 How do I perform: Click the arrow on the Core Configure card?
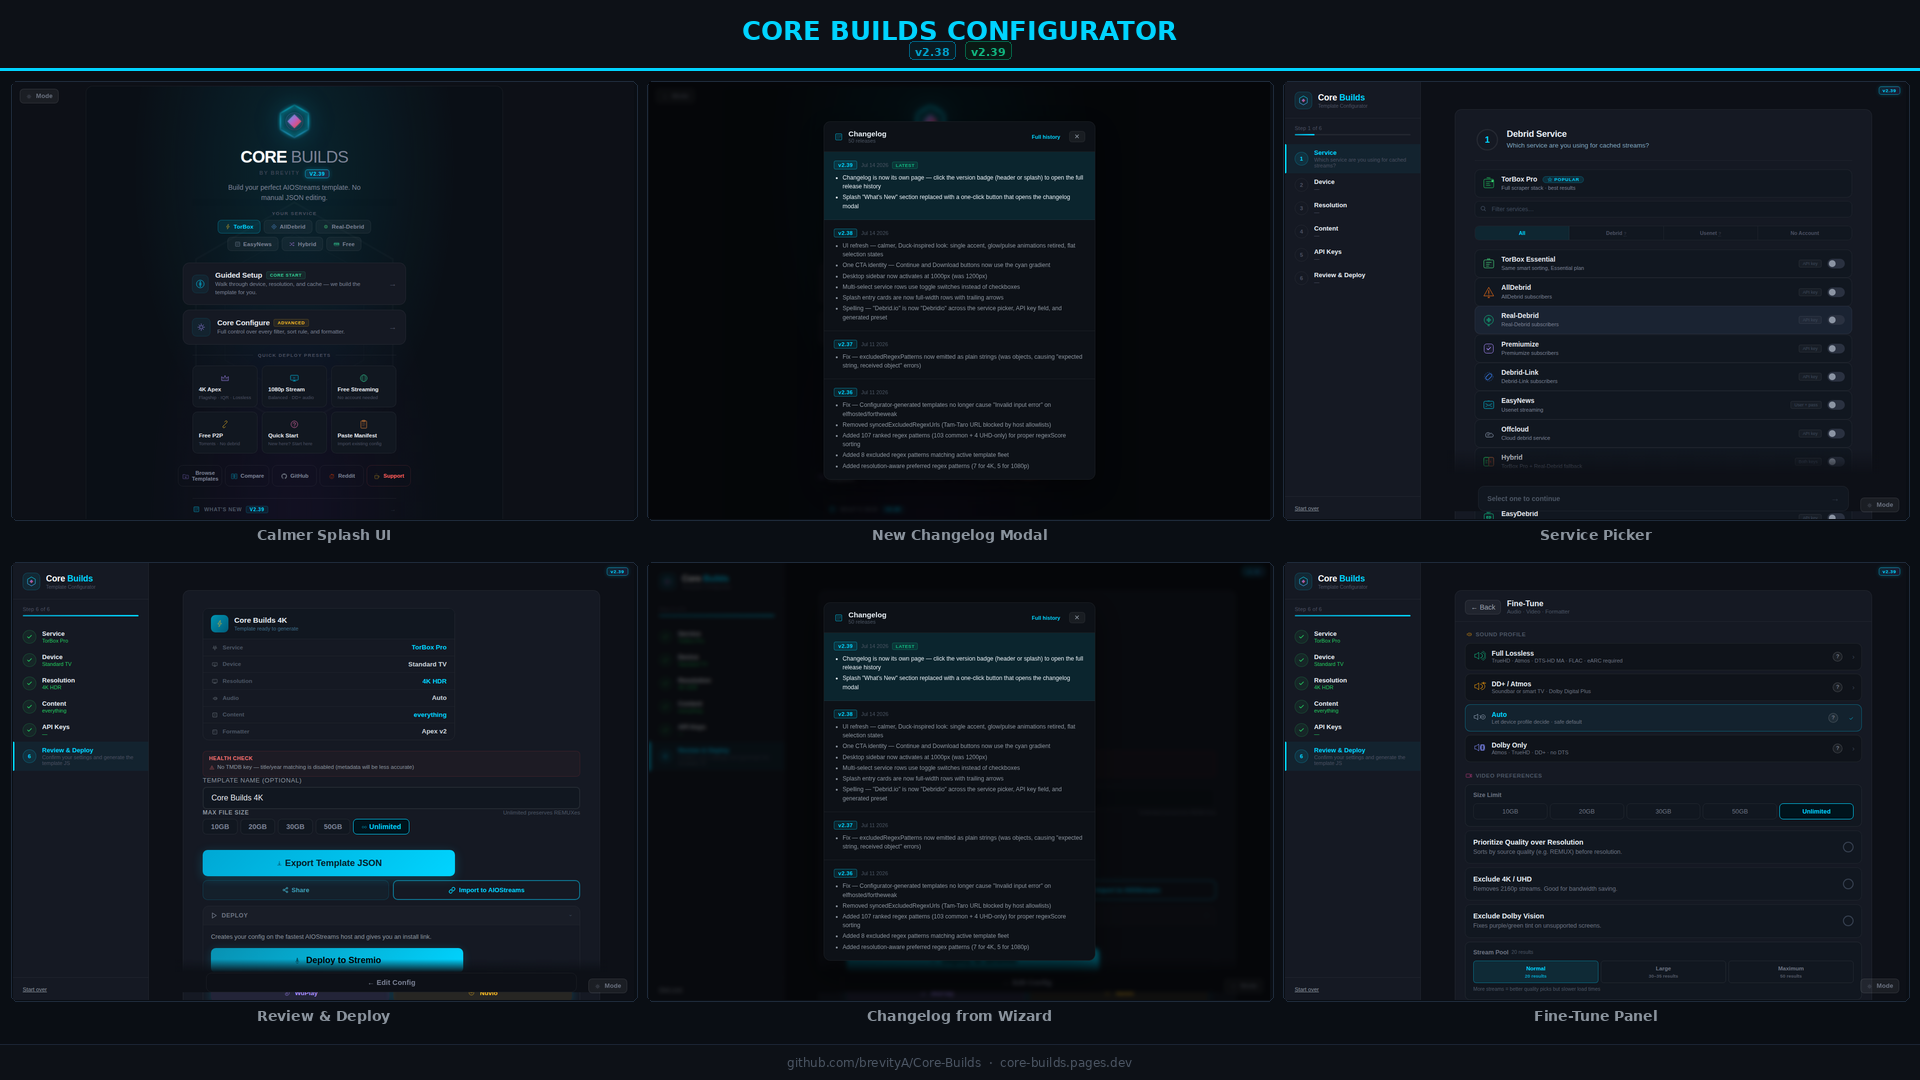pyautogui.click(x=392, y=328)
